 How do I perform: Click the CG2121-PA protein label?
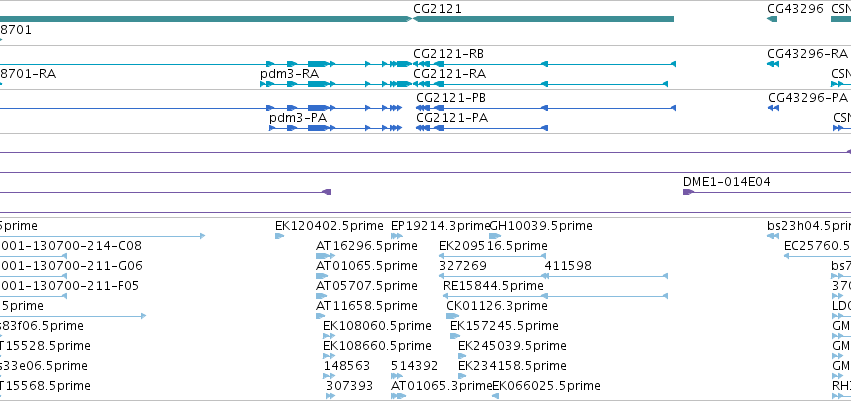coord(452,117)
